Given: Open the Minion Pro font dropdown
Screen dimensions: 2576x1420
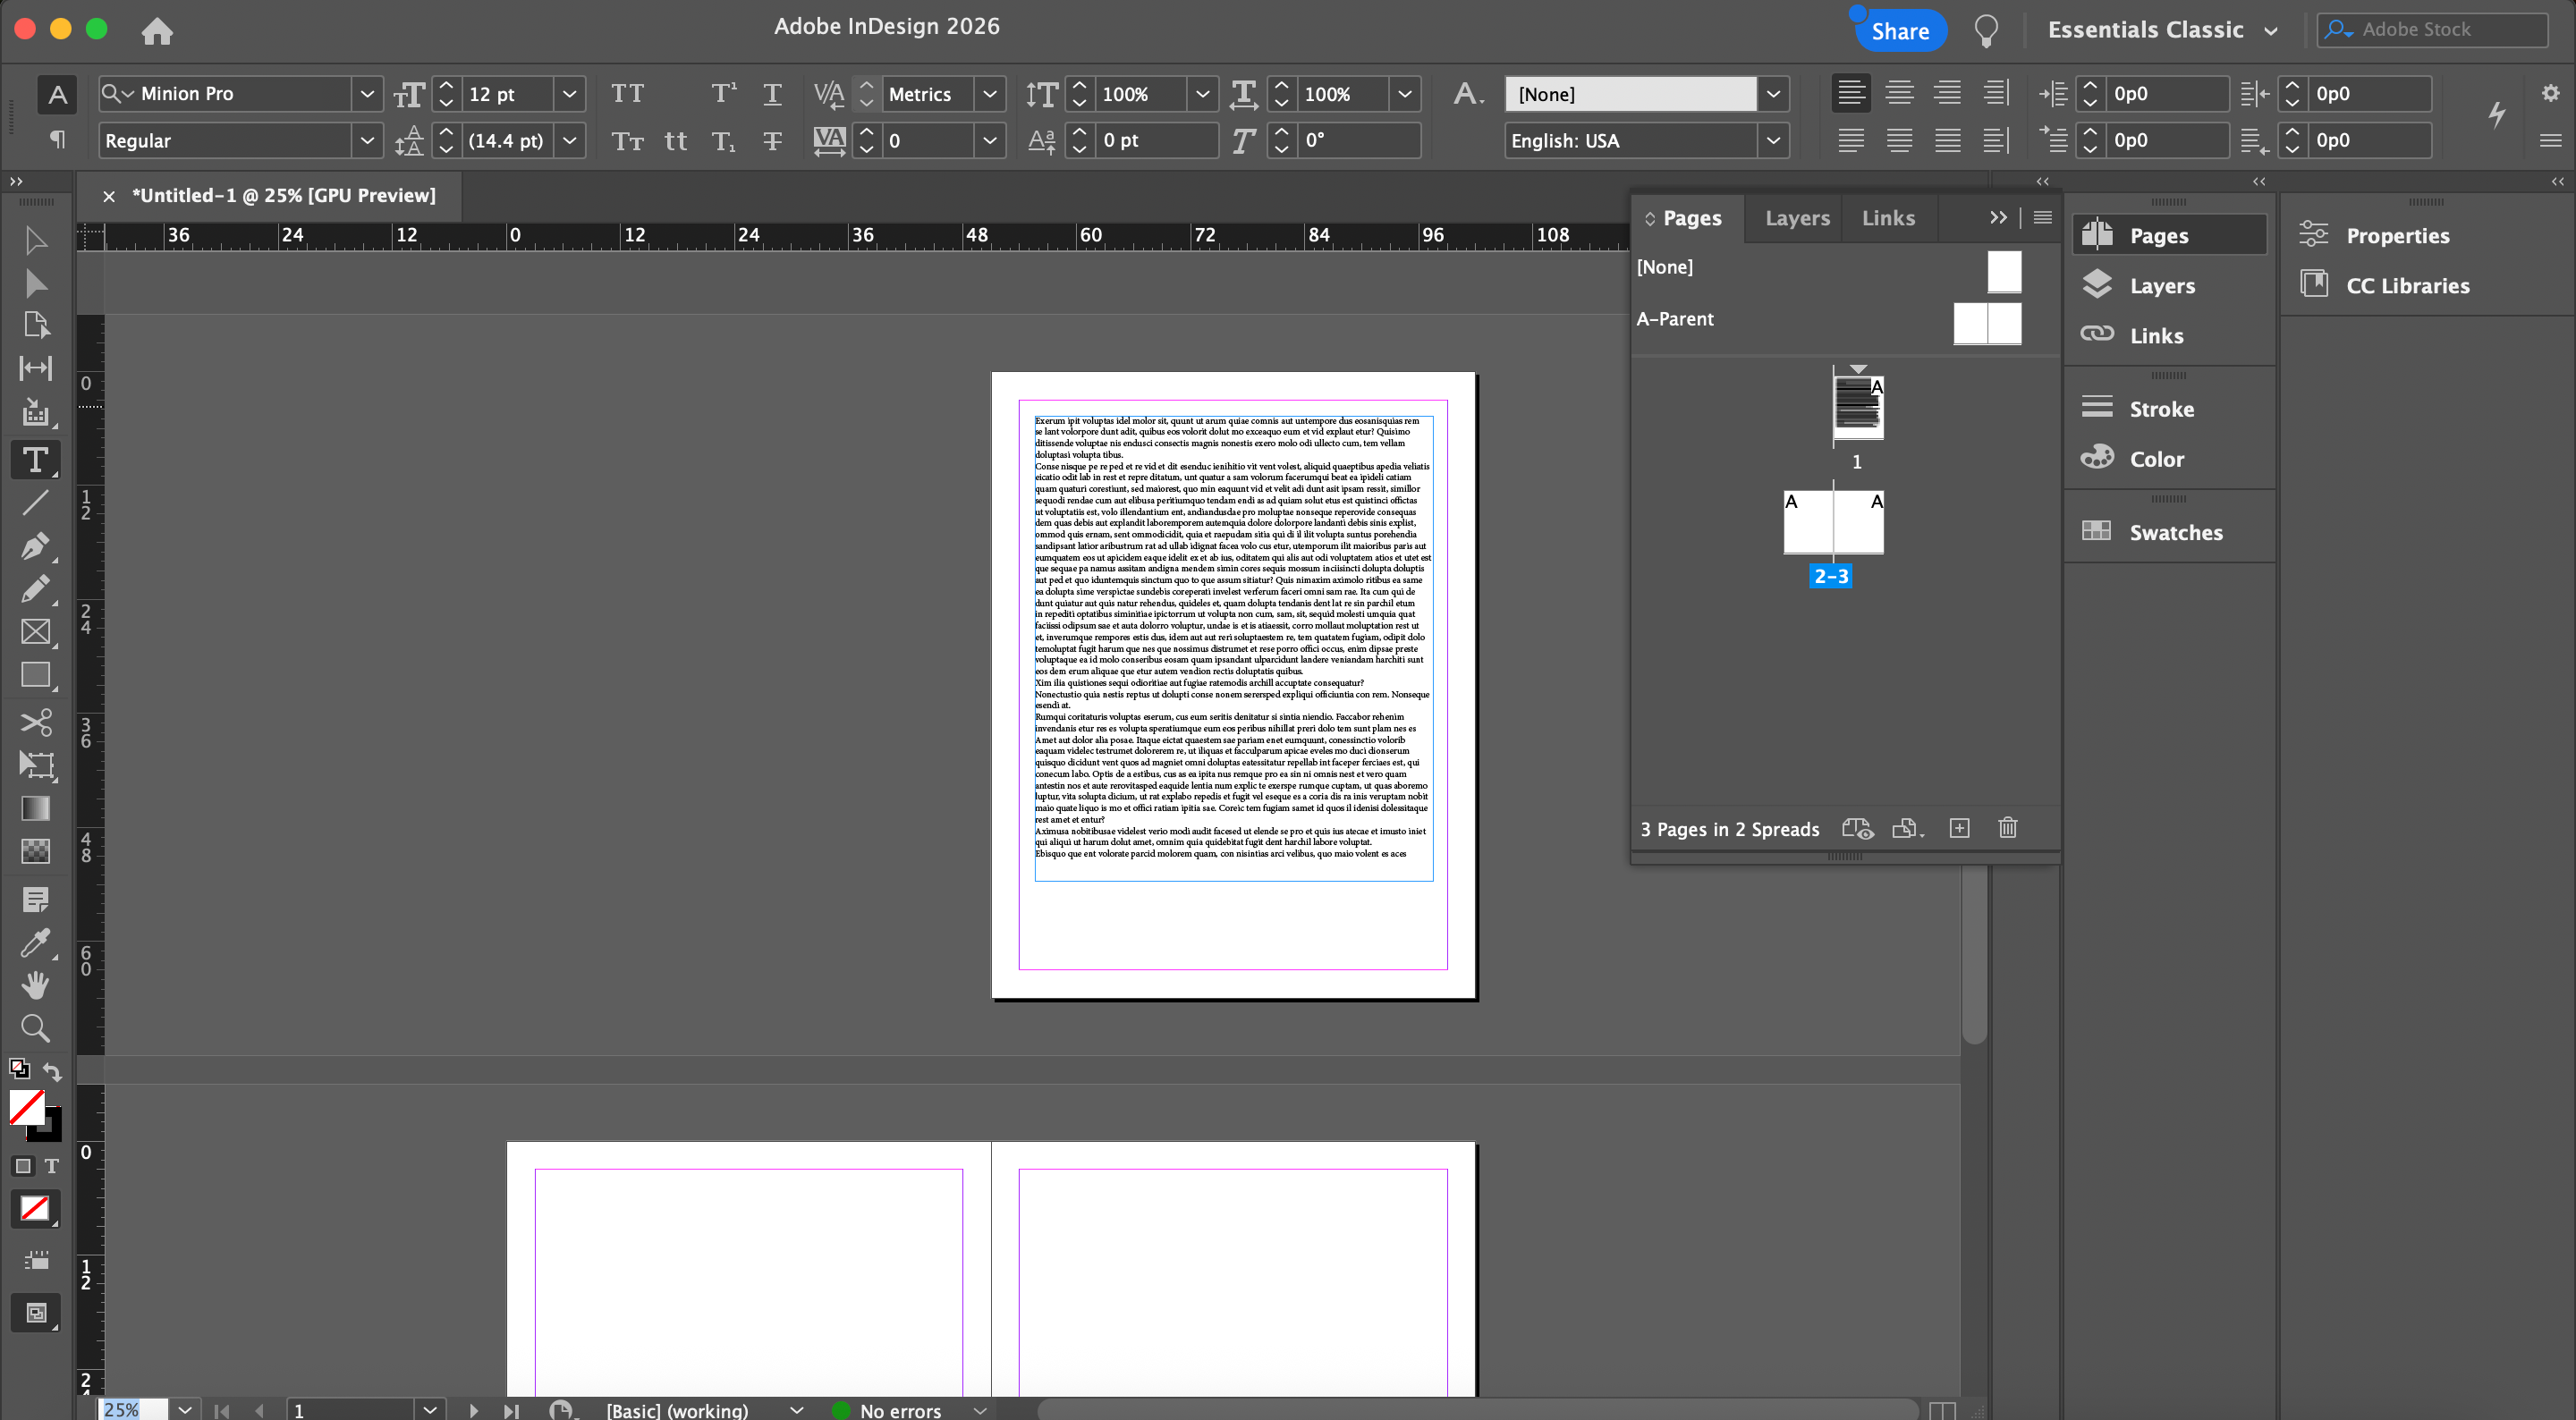Looking at the screenshot, I should click(x=367, y=94).
